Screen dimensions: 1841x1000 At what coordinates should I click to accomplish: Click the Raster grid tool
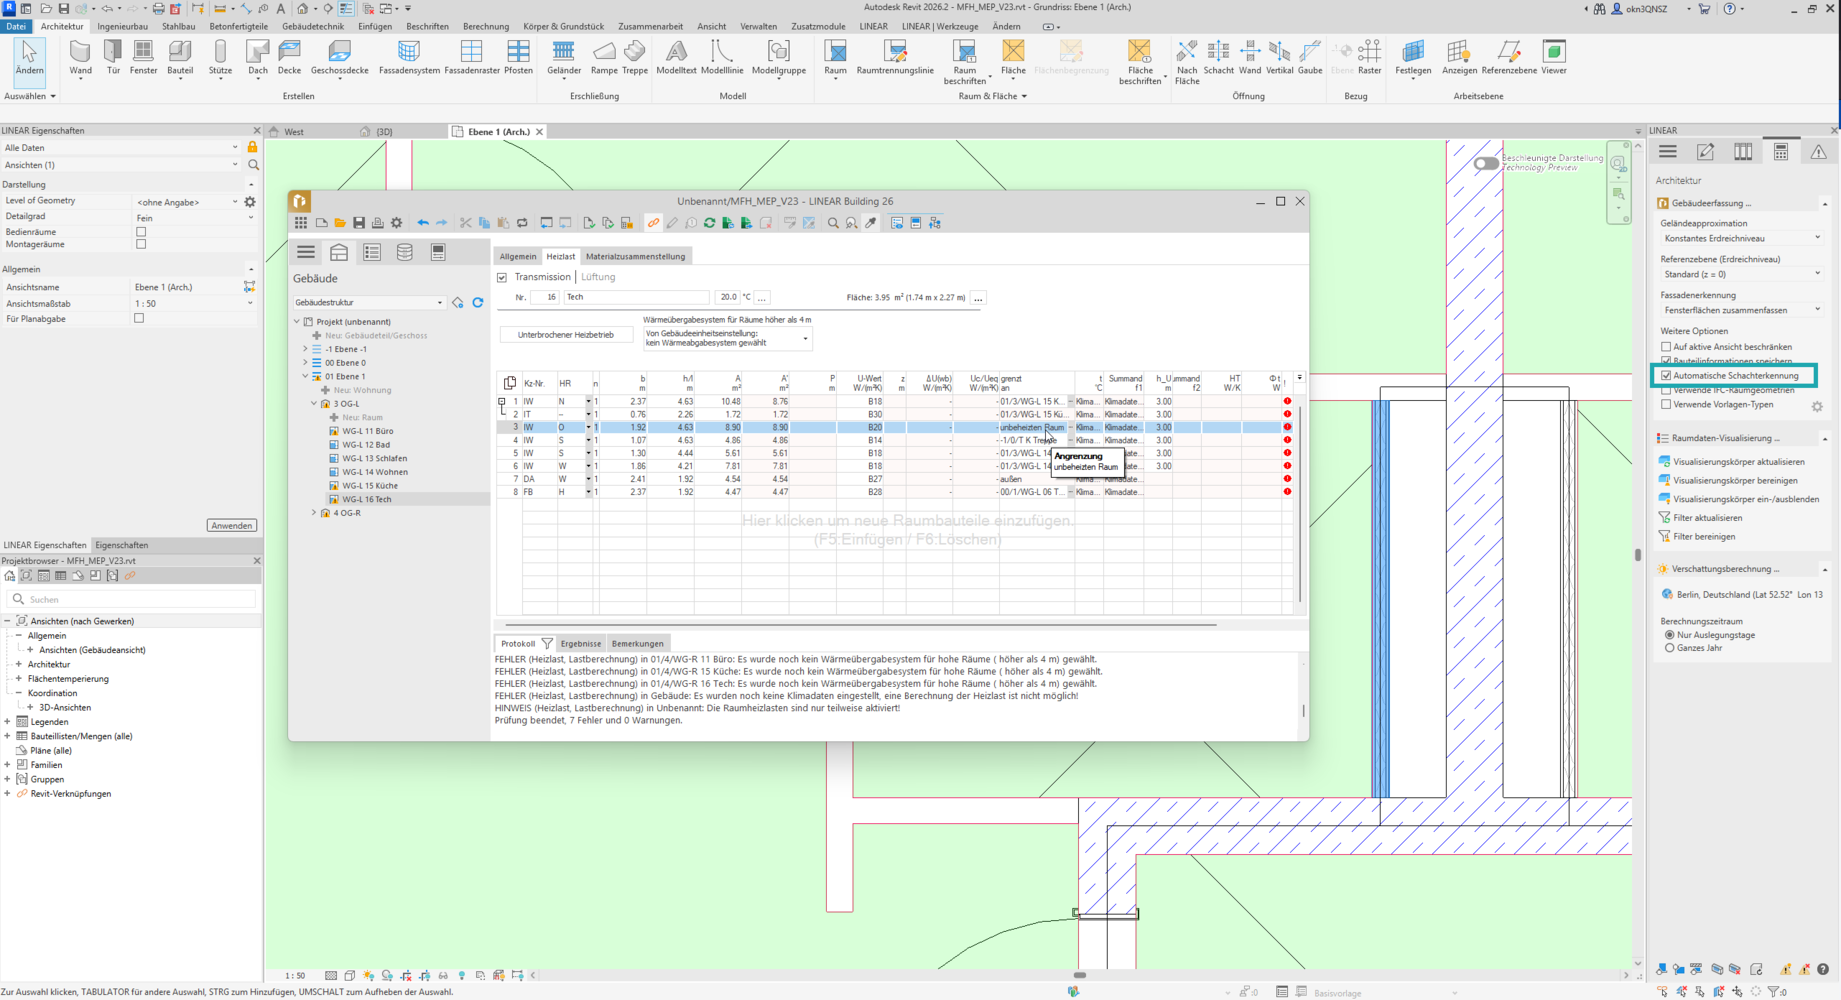(x=1370, y=57)
